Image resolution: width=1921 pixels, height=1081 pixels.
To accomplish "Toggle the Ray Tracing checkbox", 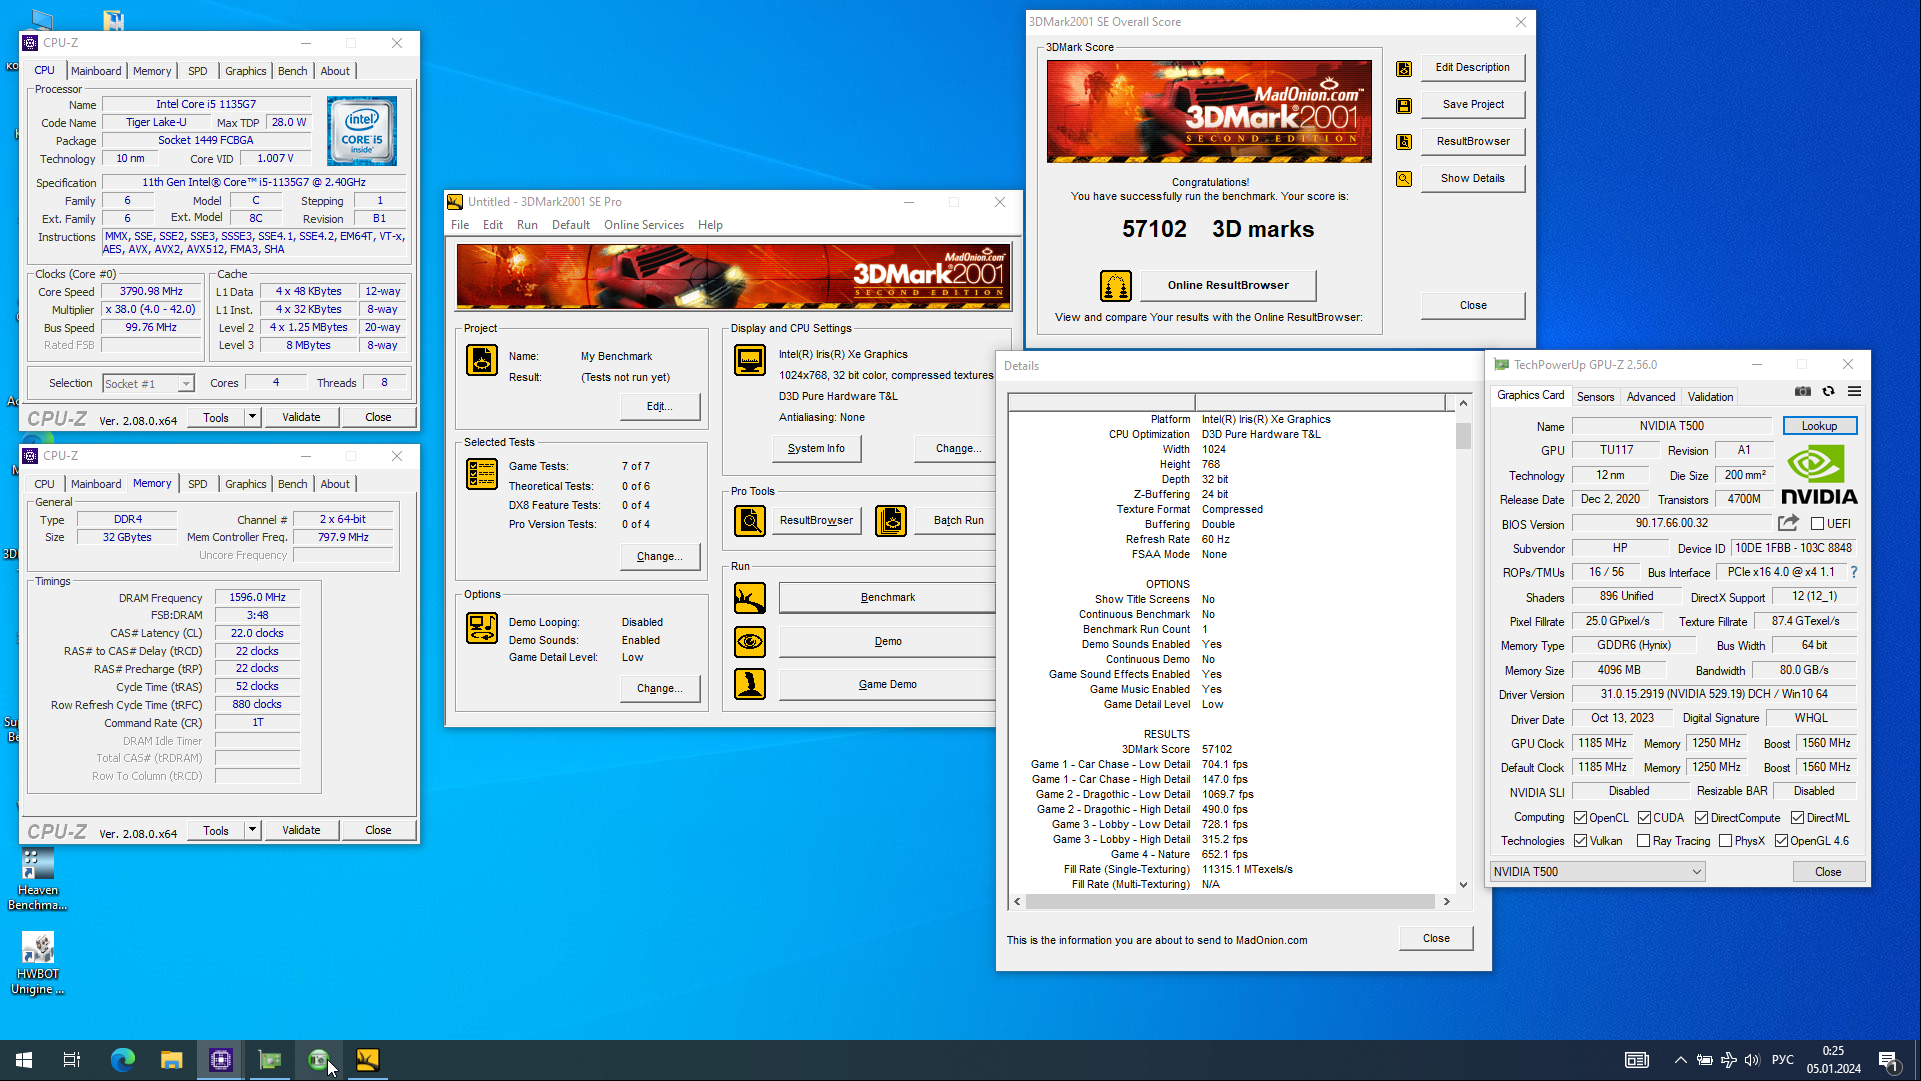I will (x=1643, y=841).
